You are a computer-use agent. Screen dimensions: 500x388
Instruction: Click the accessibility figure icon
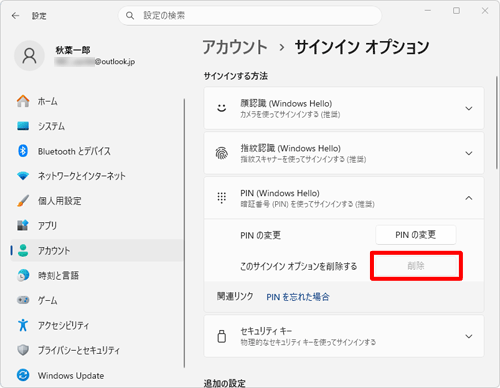(23, 325)
